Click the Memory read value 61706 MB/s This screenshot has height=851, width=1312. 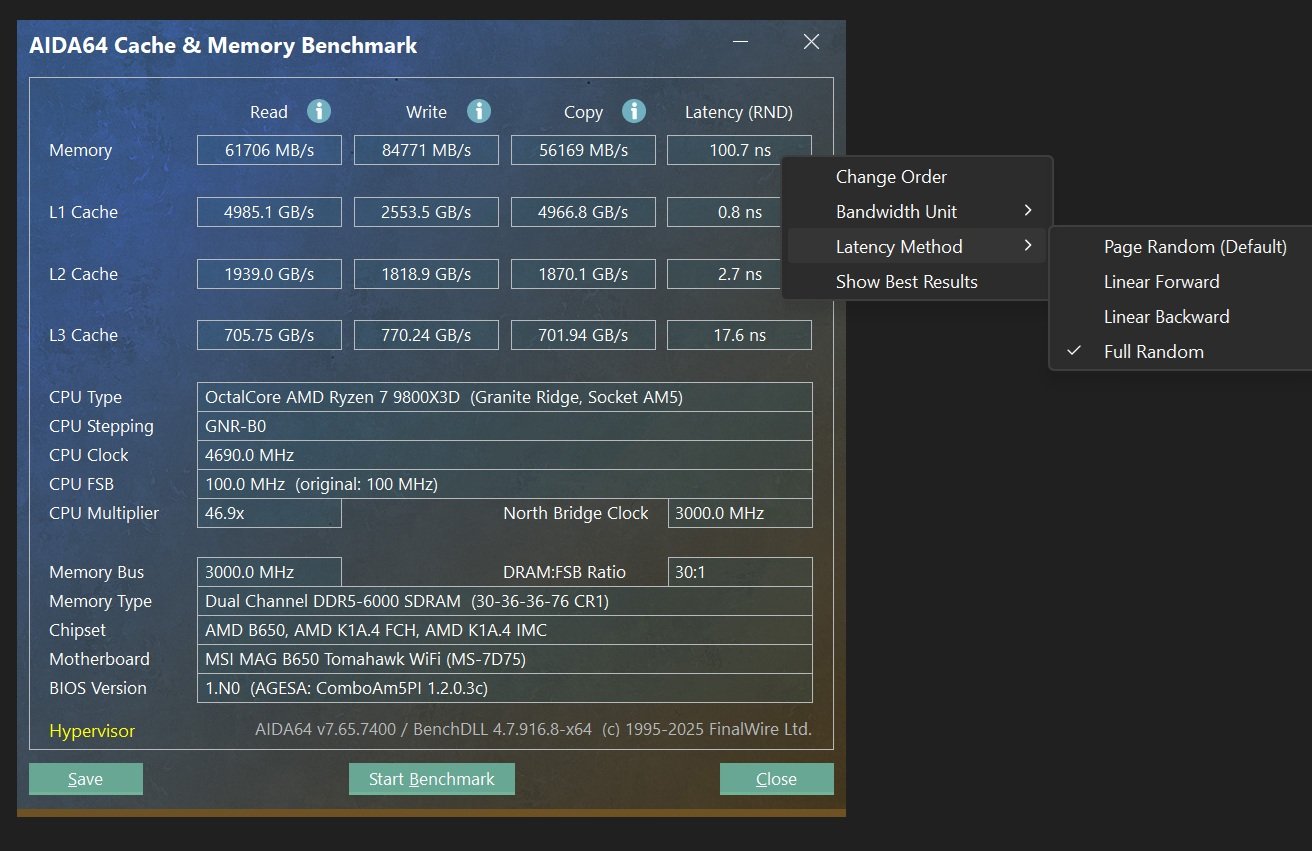coord(269,150)
